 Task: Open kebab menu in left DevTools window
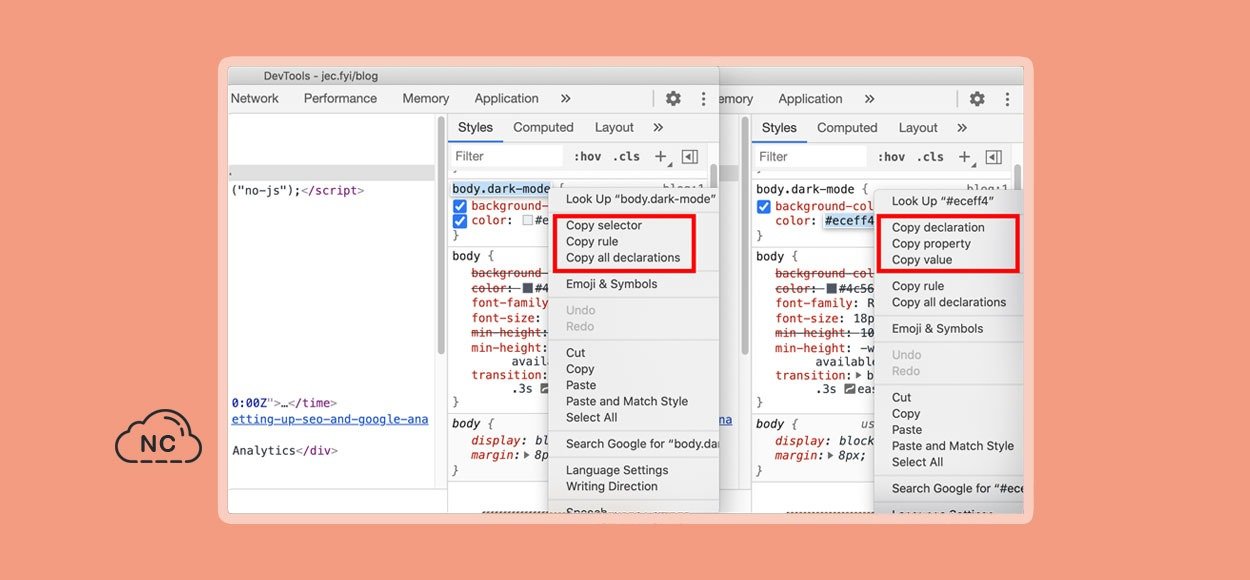[703, 98]
